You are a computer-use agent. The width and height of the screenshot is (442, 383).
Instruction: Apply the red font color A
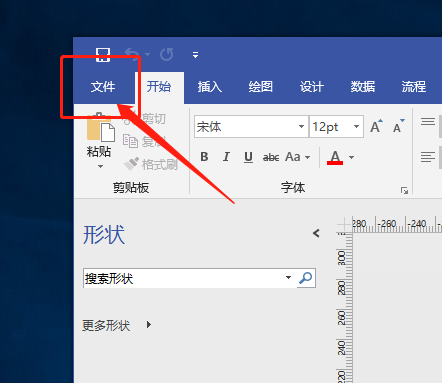coord(335,157)
